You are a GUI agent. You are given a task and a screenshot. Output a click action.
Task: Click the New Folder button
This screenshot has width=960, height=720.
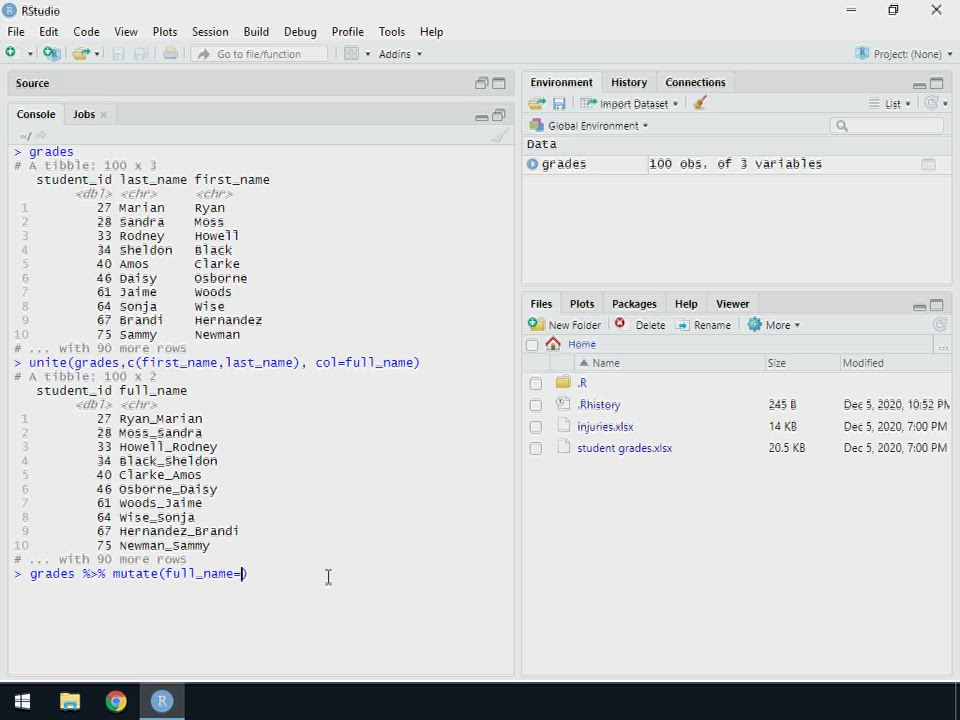pyautogui.click(x=565, y=325)
